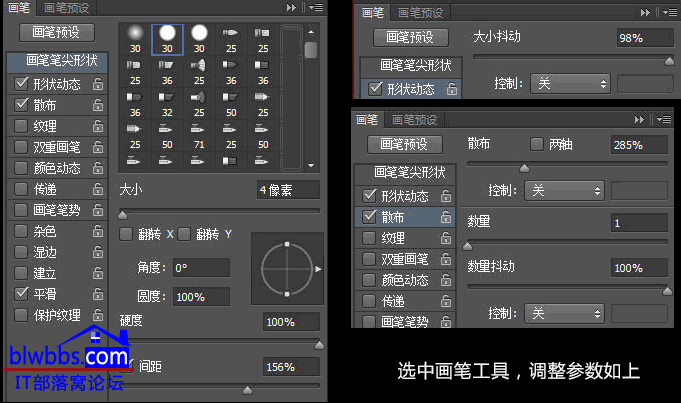681x403 pixels.
Task: Open 控制 dropdown under 数量抖动
Action: pos(564,313)
